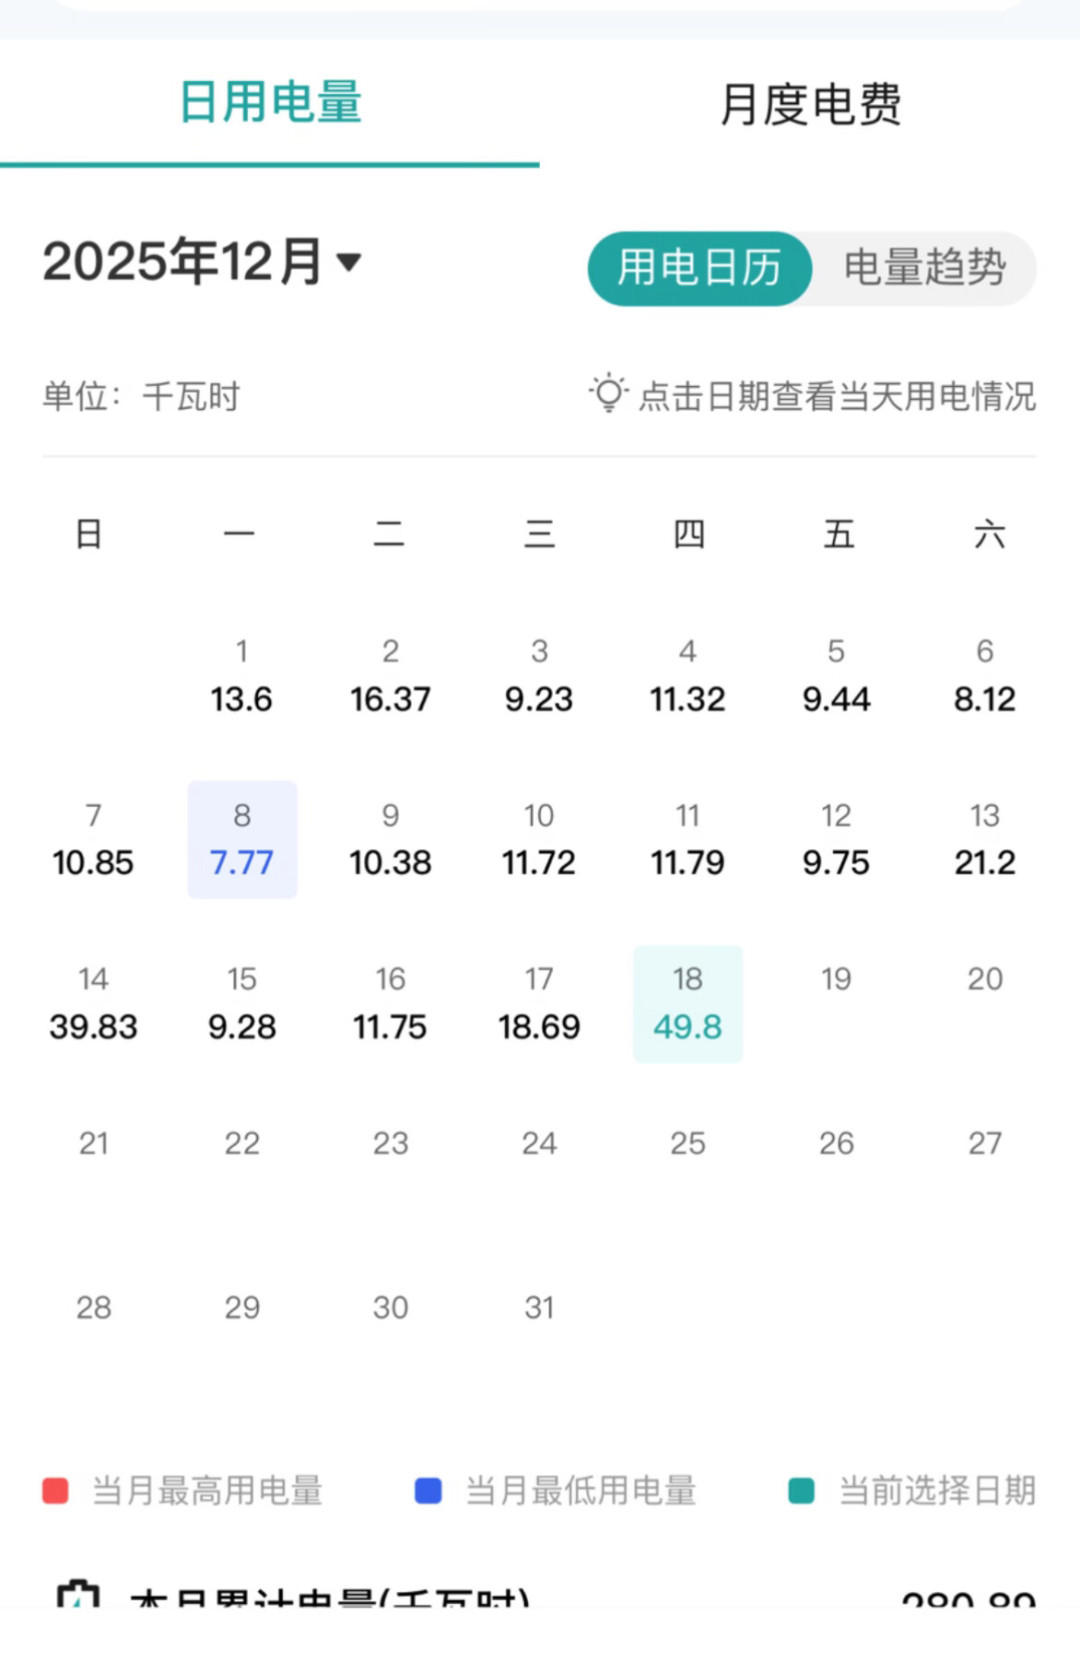Tap the 三 weekday header
Viewport: 1080px width, 1662px height.
point(539,534)
